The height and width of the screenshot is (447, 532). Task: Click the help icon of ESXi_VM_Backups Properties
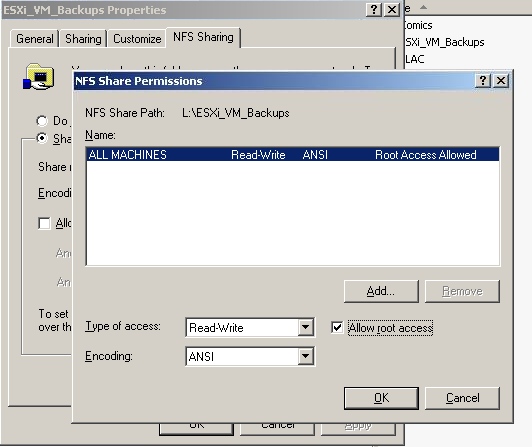point(374,10)
